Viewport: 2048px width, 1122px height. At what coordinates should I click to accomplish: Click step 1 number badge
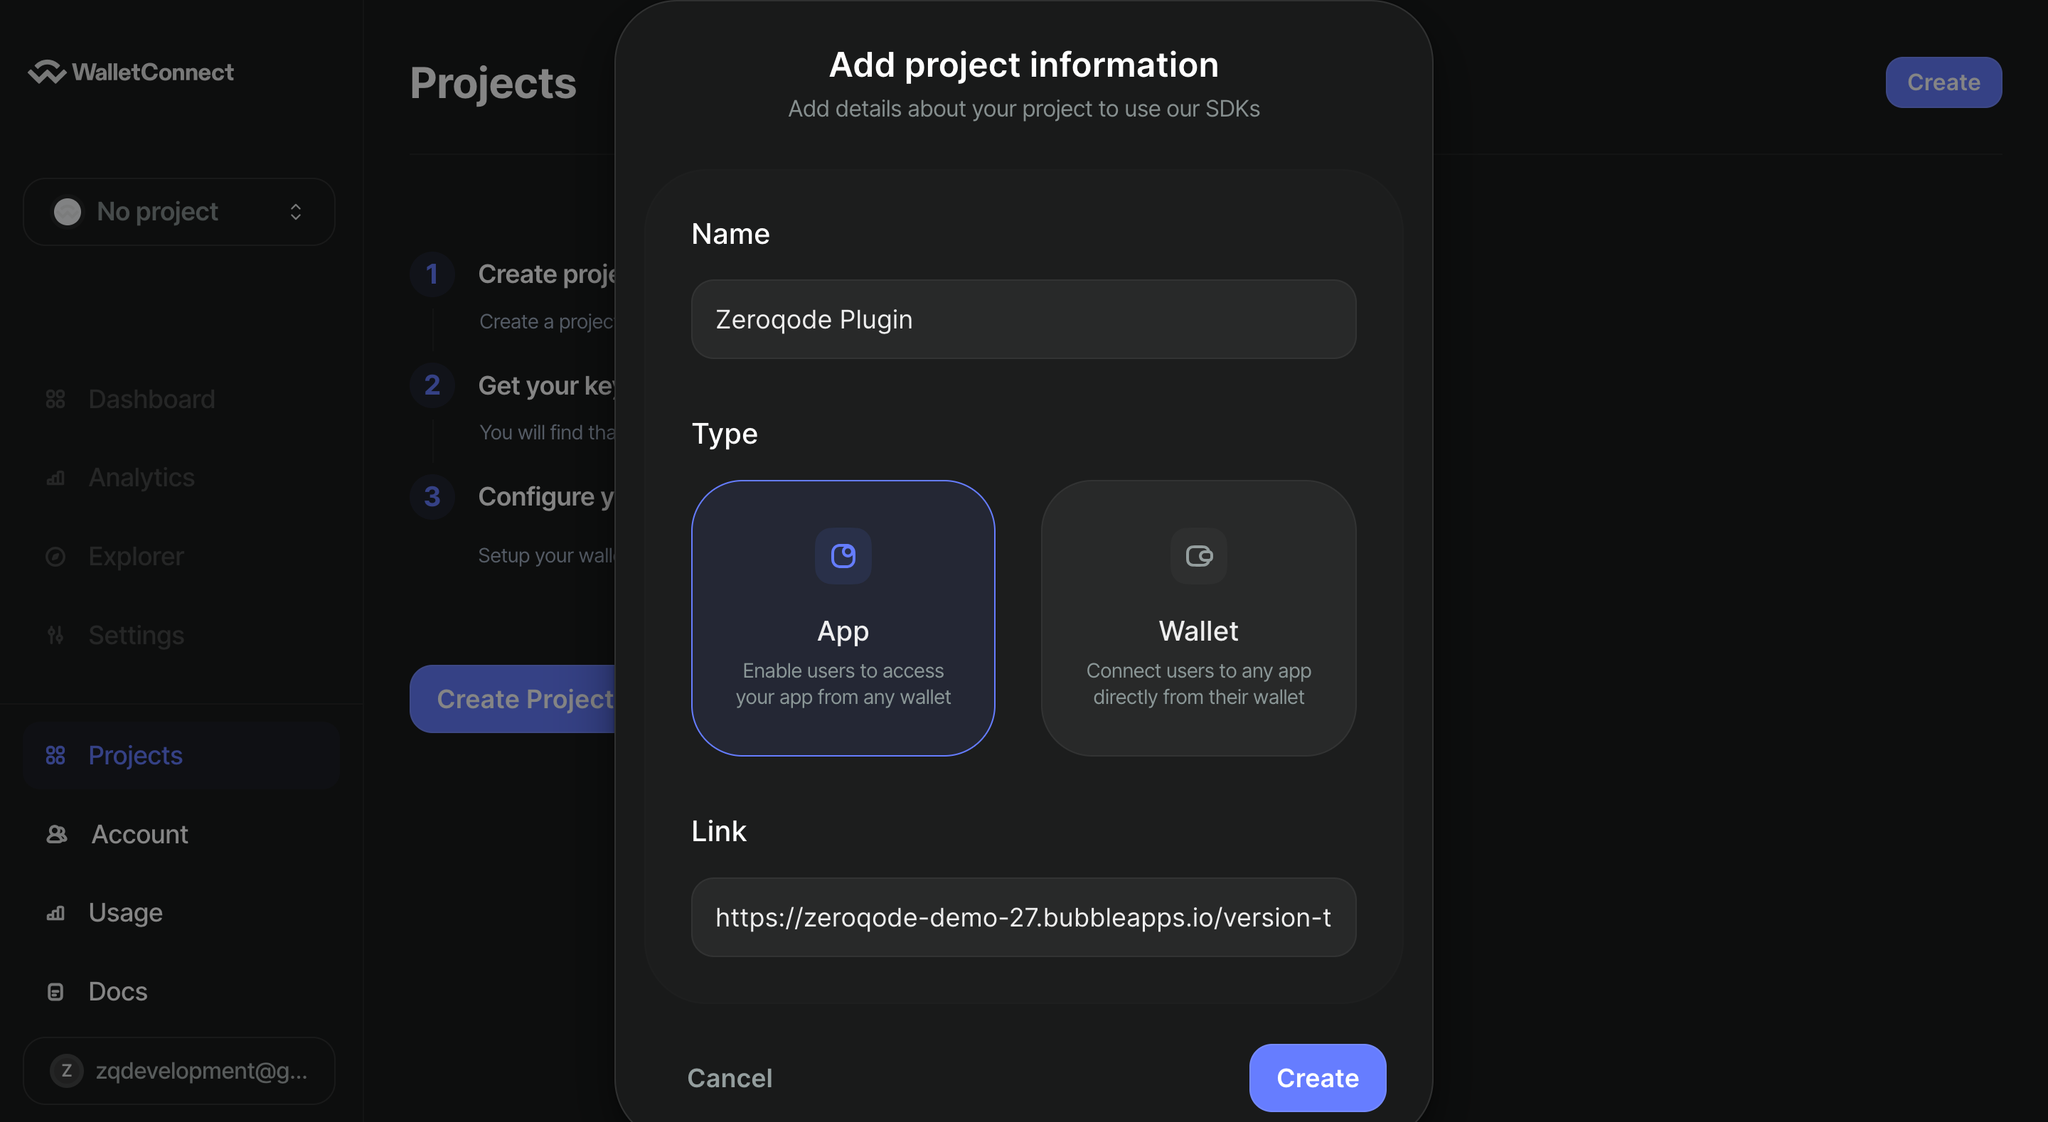tap(432, 274)
